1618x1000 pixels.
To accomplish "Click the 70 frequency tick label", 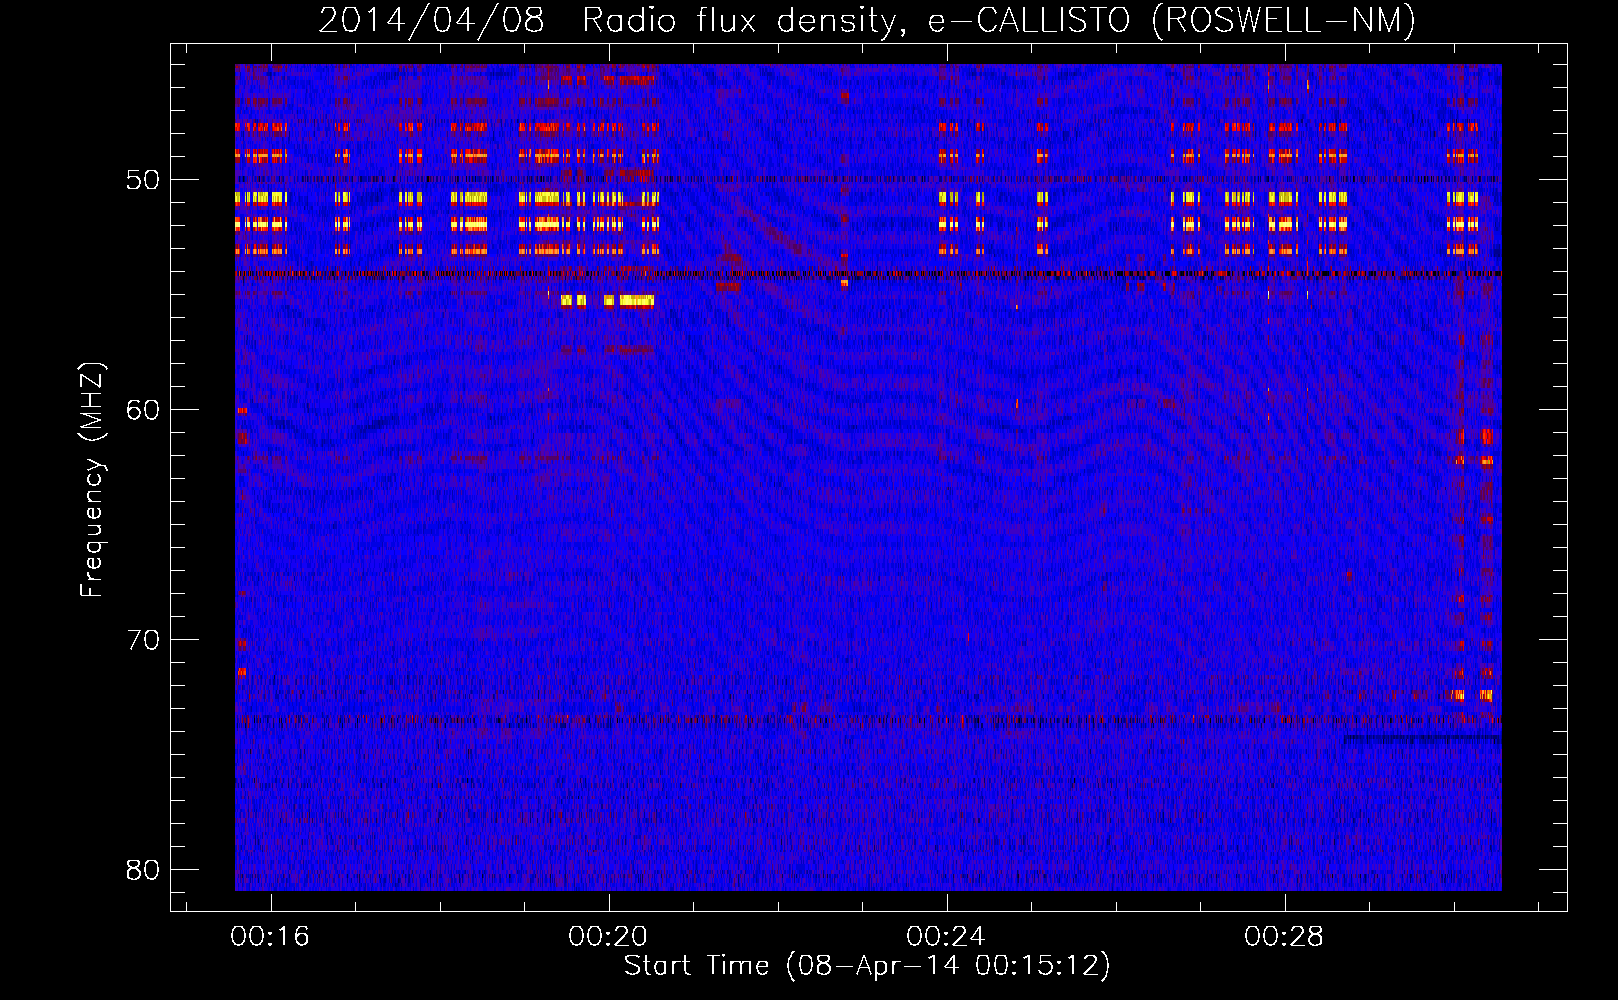I will click(x=143, y=640).
